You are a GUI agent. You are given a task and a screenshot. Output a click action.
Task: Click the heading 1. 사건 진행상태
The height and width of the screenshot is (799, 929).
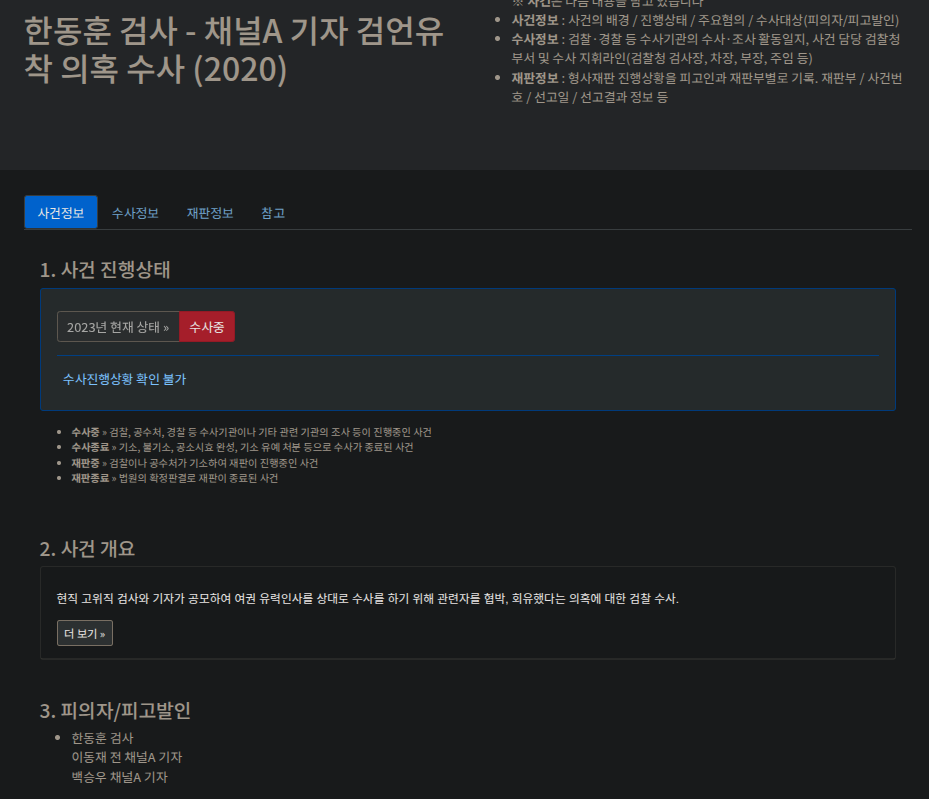pos(105,270)
